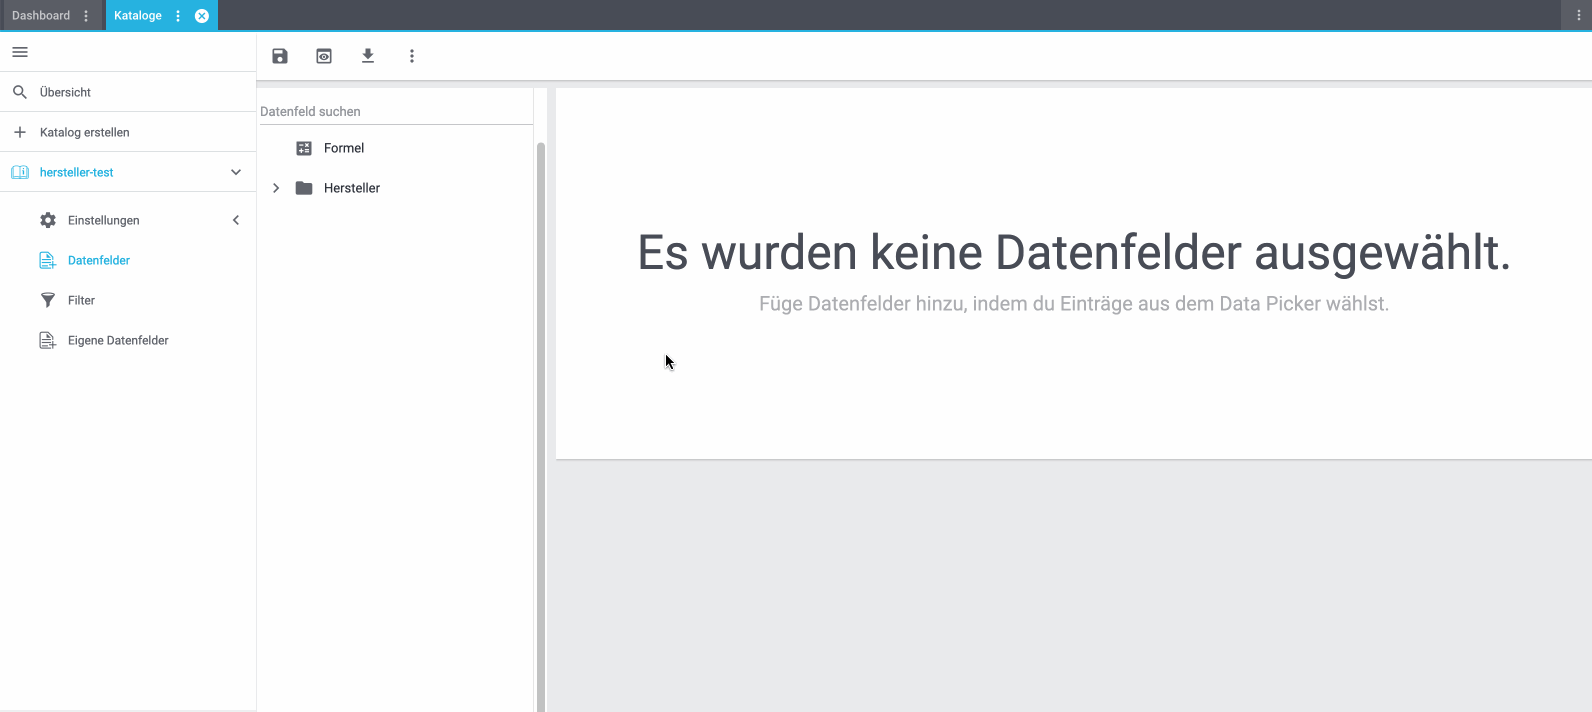Click the Datenfeld suchen search field
Viewport: 1592px width, 712px height.
click(395, 111)
